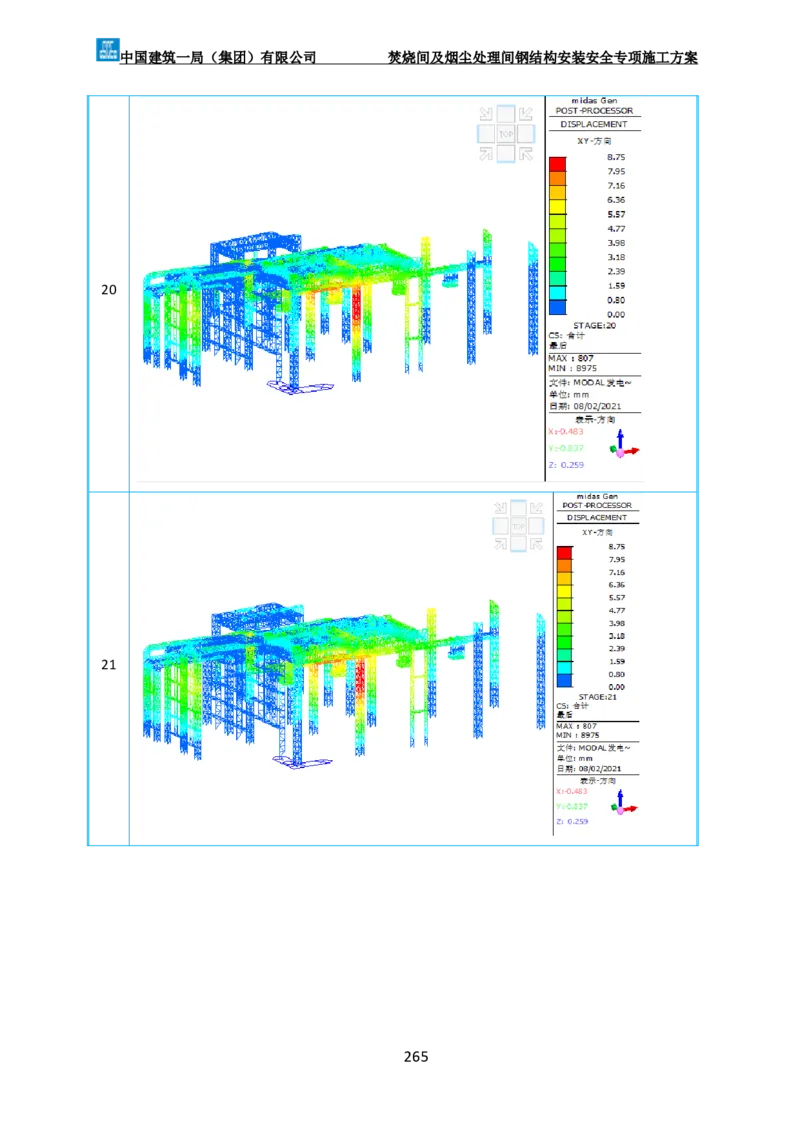The image size is (800, 1132).
Task: Click the TOP face of the upper plot's view cube
Action: [505, 134]
